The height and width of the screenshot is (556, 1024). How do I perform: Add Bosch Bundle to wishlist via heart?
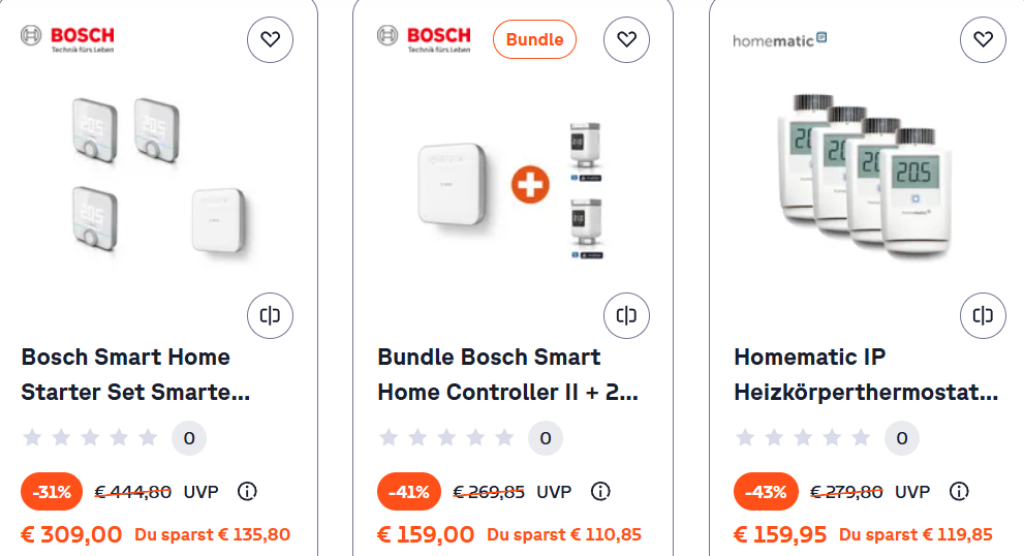626,40
